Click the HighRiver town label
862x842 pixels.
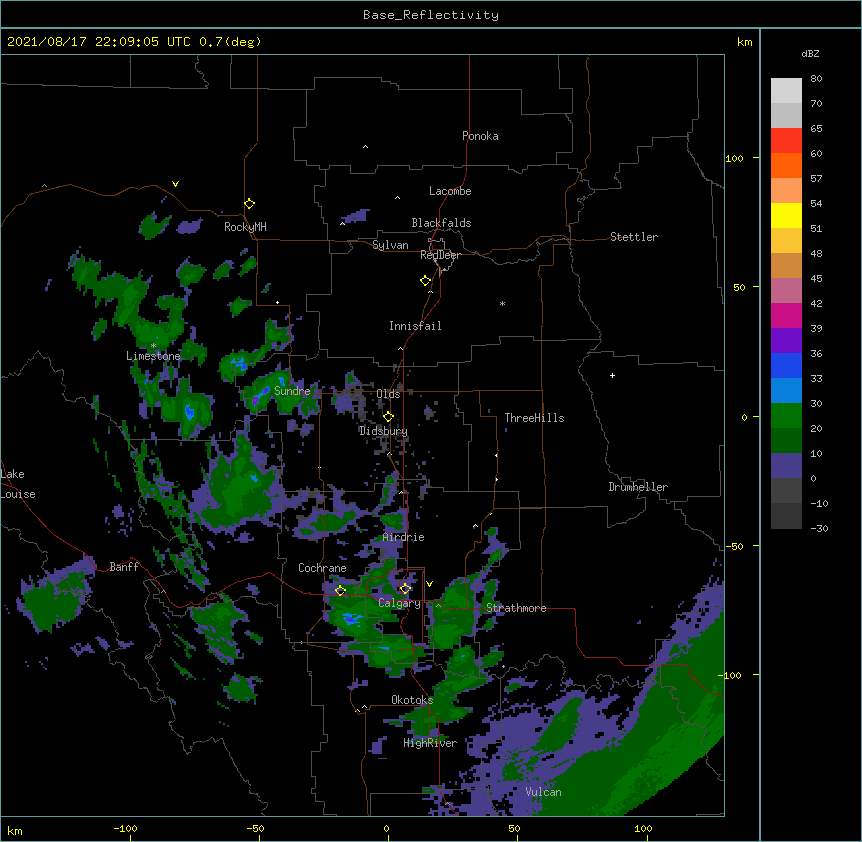click(430, 743)
